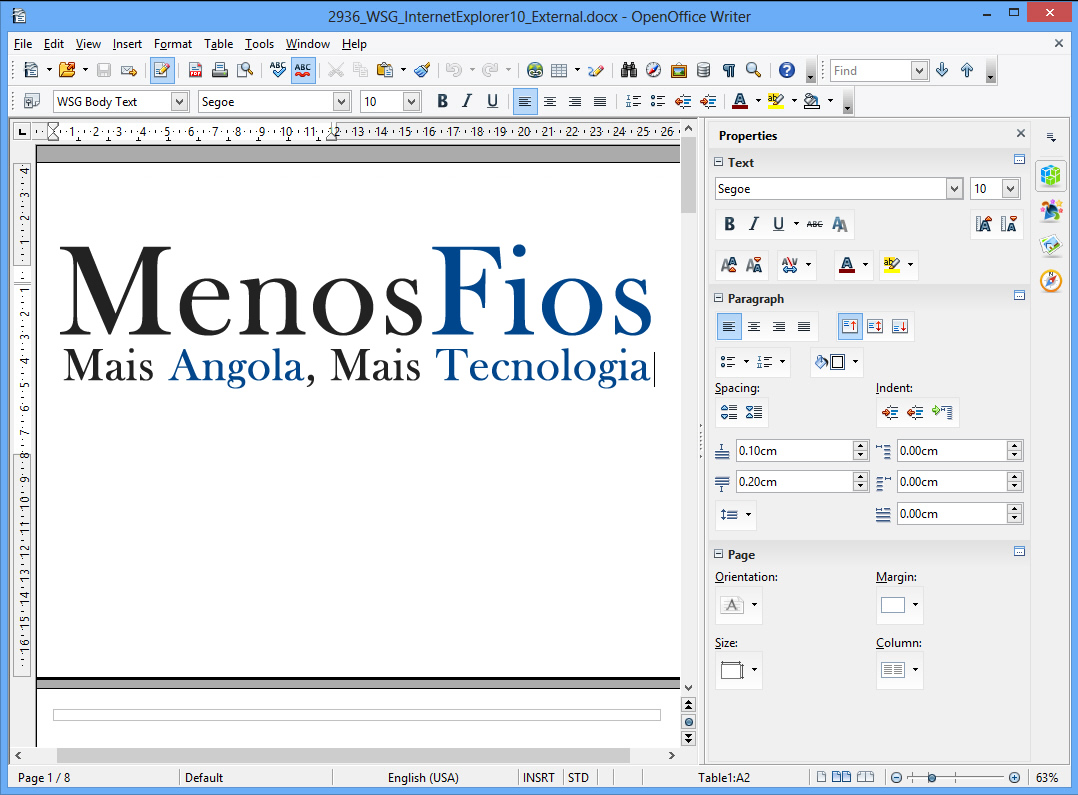Open the paragraph style dropdown WSG Body Text
This screenshot has width=1078, height=795.
point(179,102)
